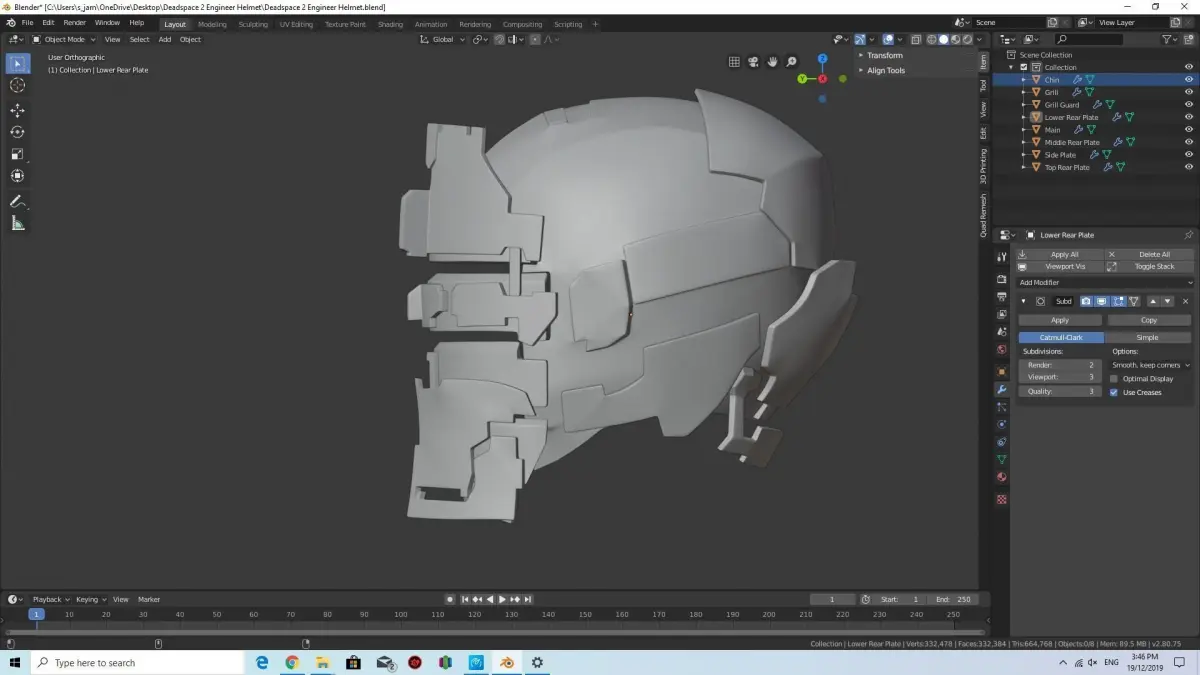Image resolution: width=1200 pixels, height=675 pixels.
Task: Open the Output properties tab
Action: tap(1002, 297)
